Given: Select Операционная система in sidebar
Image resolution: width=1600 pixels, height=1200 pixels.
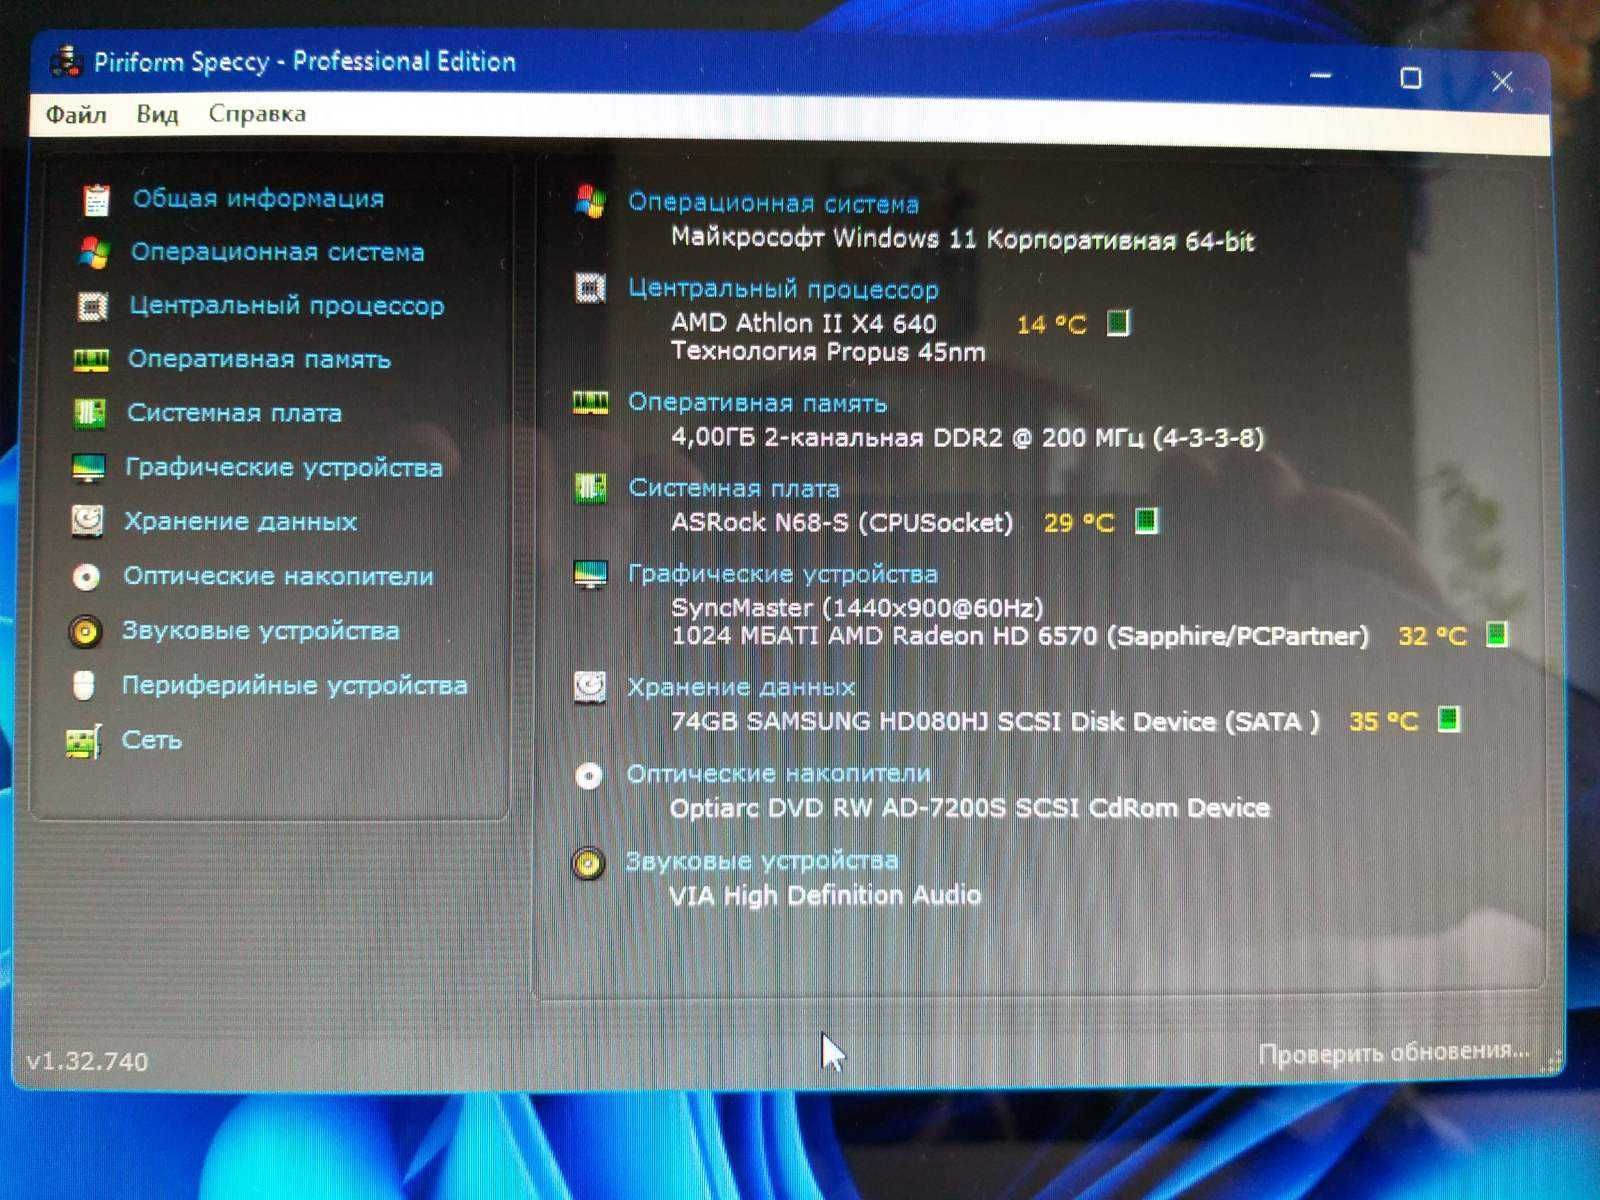Looking at the screenshot, I should [277, 252].
